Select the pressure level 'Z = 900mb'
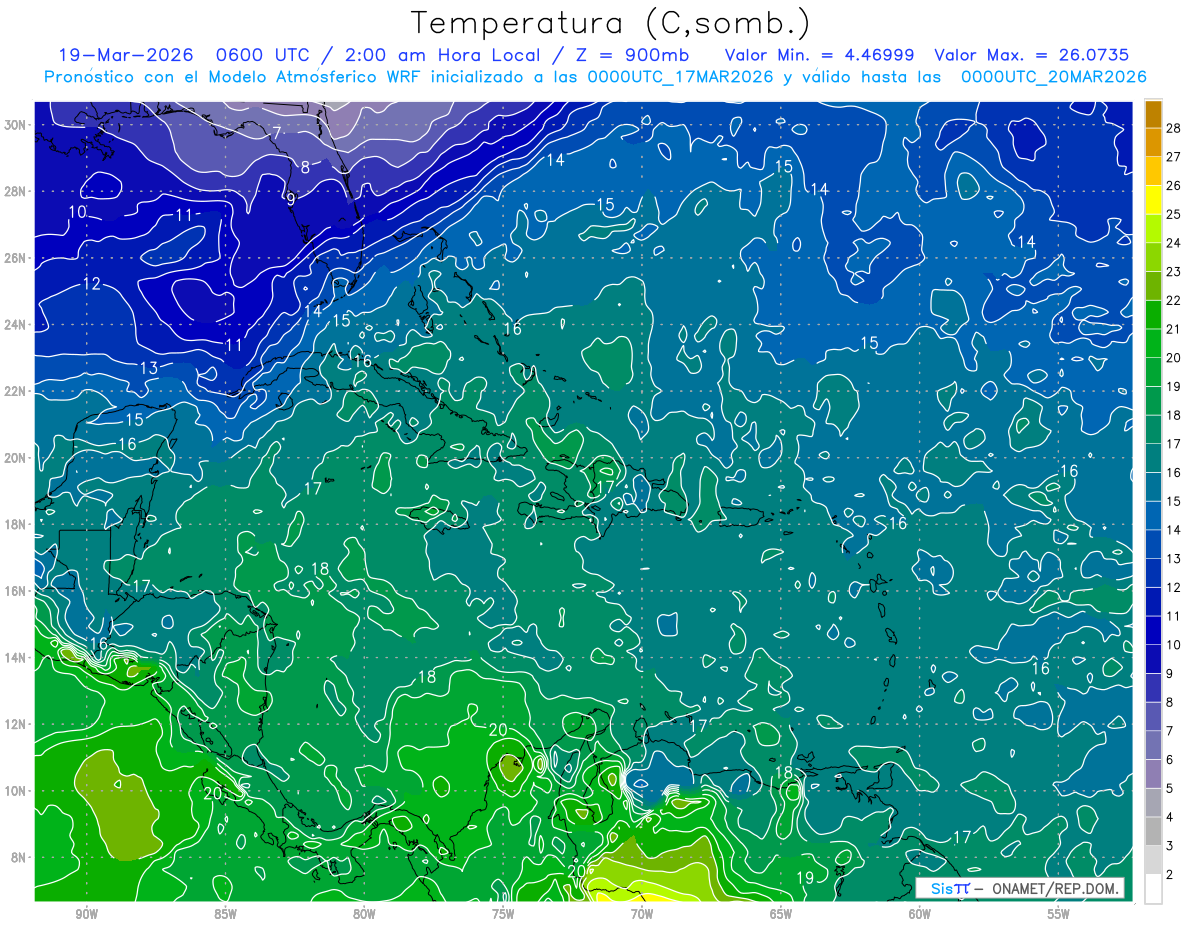 (626, 55)
